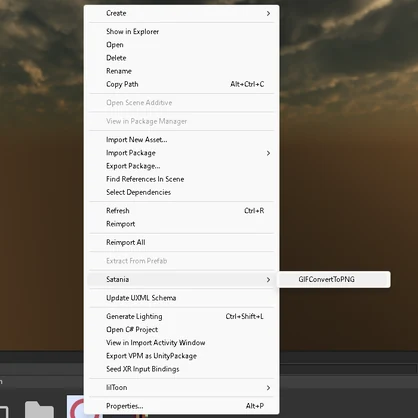Choose Update UXML Schema
This screenshot has height=418, width=418.
pyautogui.click(x=181, y=298)
